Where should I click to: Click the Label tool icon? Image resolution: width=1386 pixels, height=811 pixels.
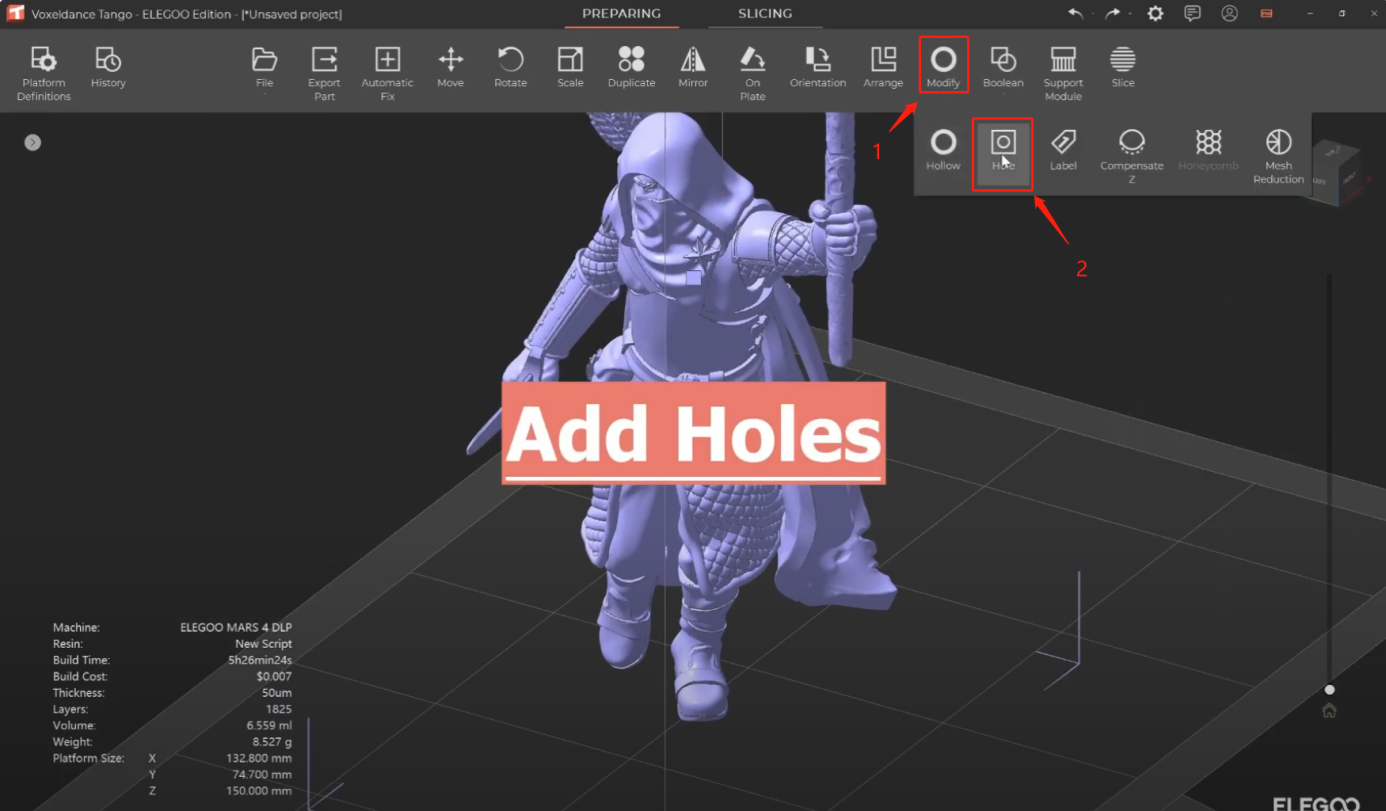click(1063, 152)
